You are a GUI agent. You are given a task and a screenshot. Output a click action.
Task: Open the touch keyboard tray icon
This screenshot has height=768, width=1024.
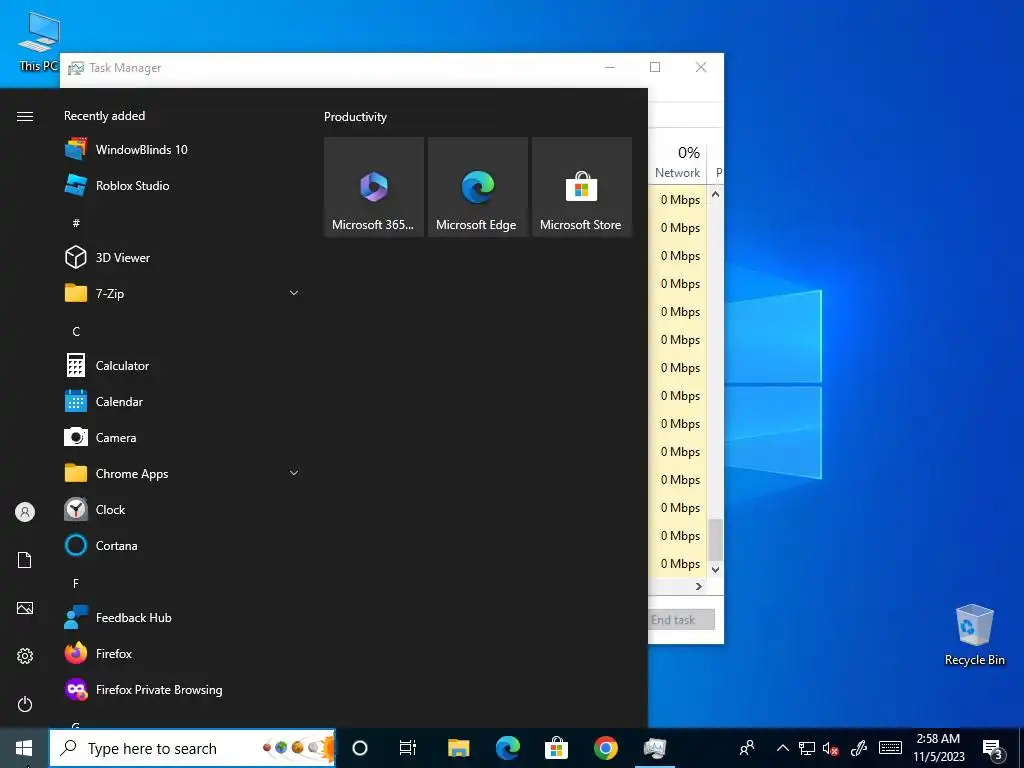(890, 748)
